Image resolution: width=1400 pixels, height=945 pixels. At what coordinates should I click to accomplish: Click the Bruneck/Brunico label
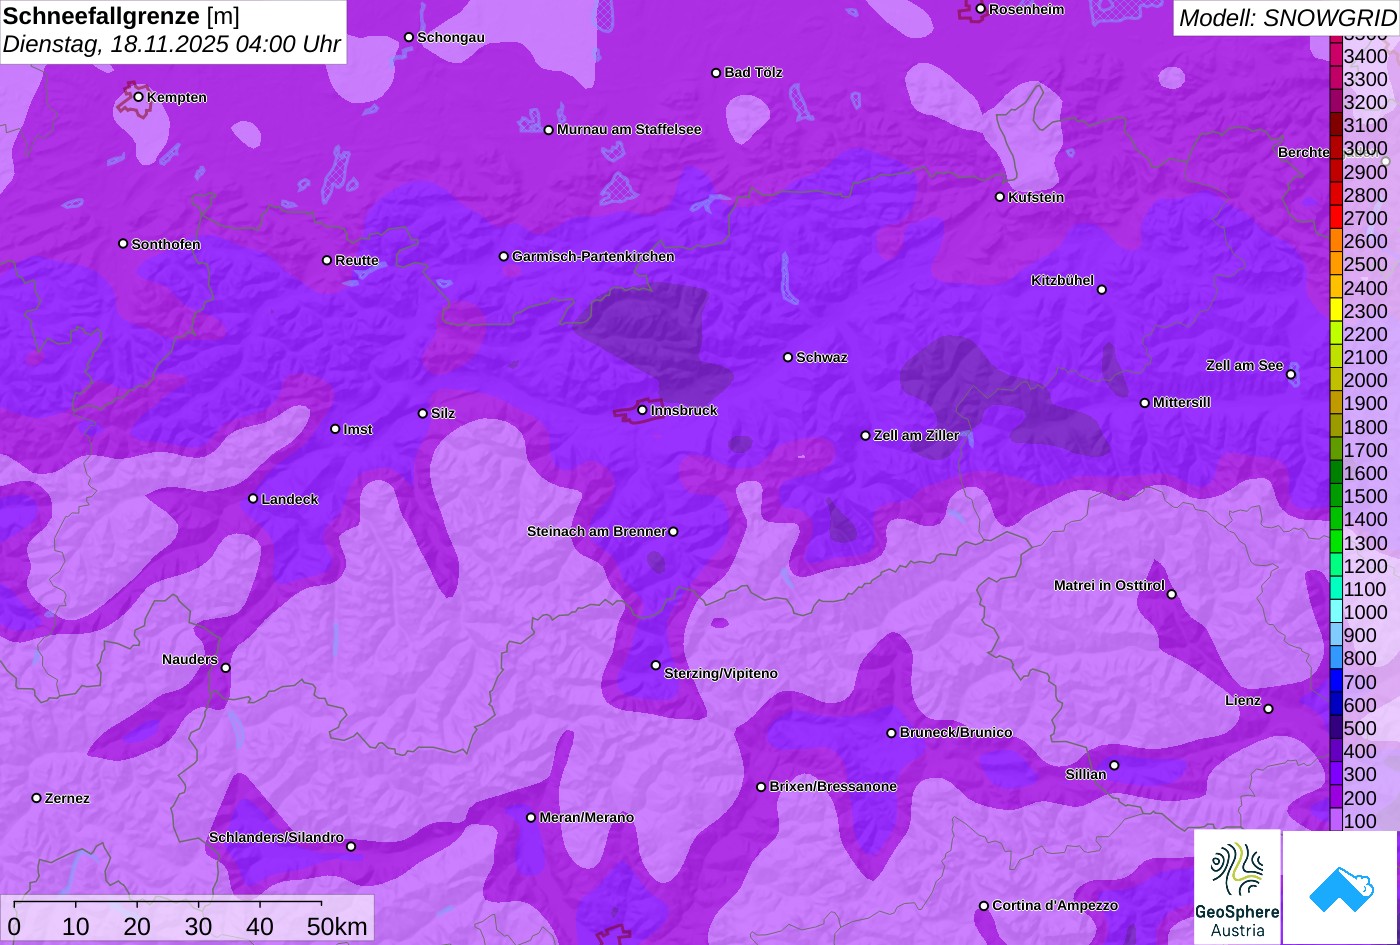[956, 732]
